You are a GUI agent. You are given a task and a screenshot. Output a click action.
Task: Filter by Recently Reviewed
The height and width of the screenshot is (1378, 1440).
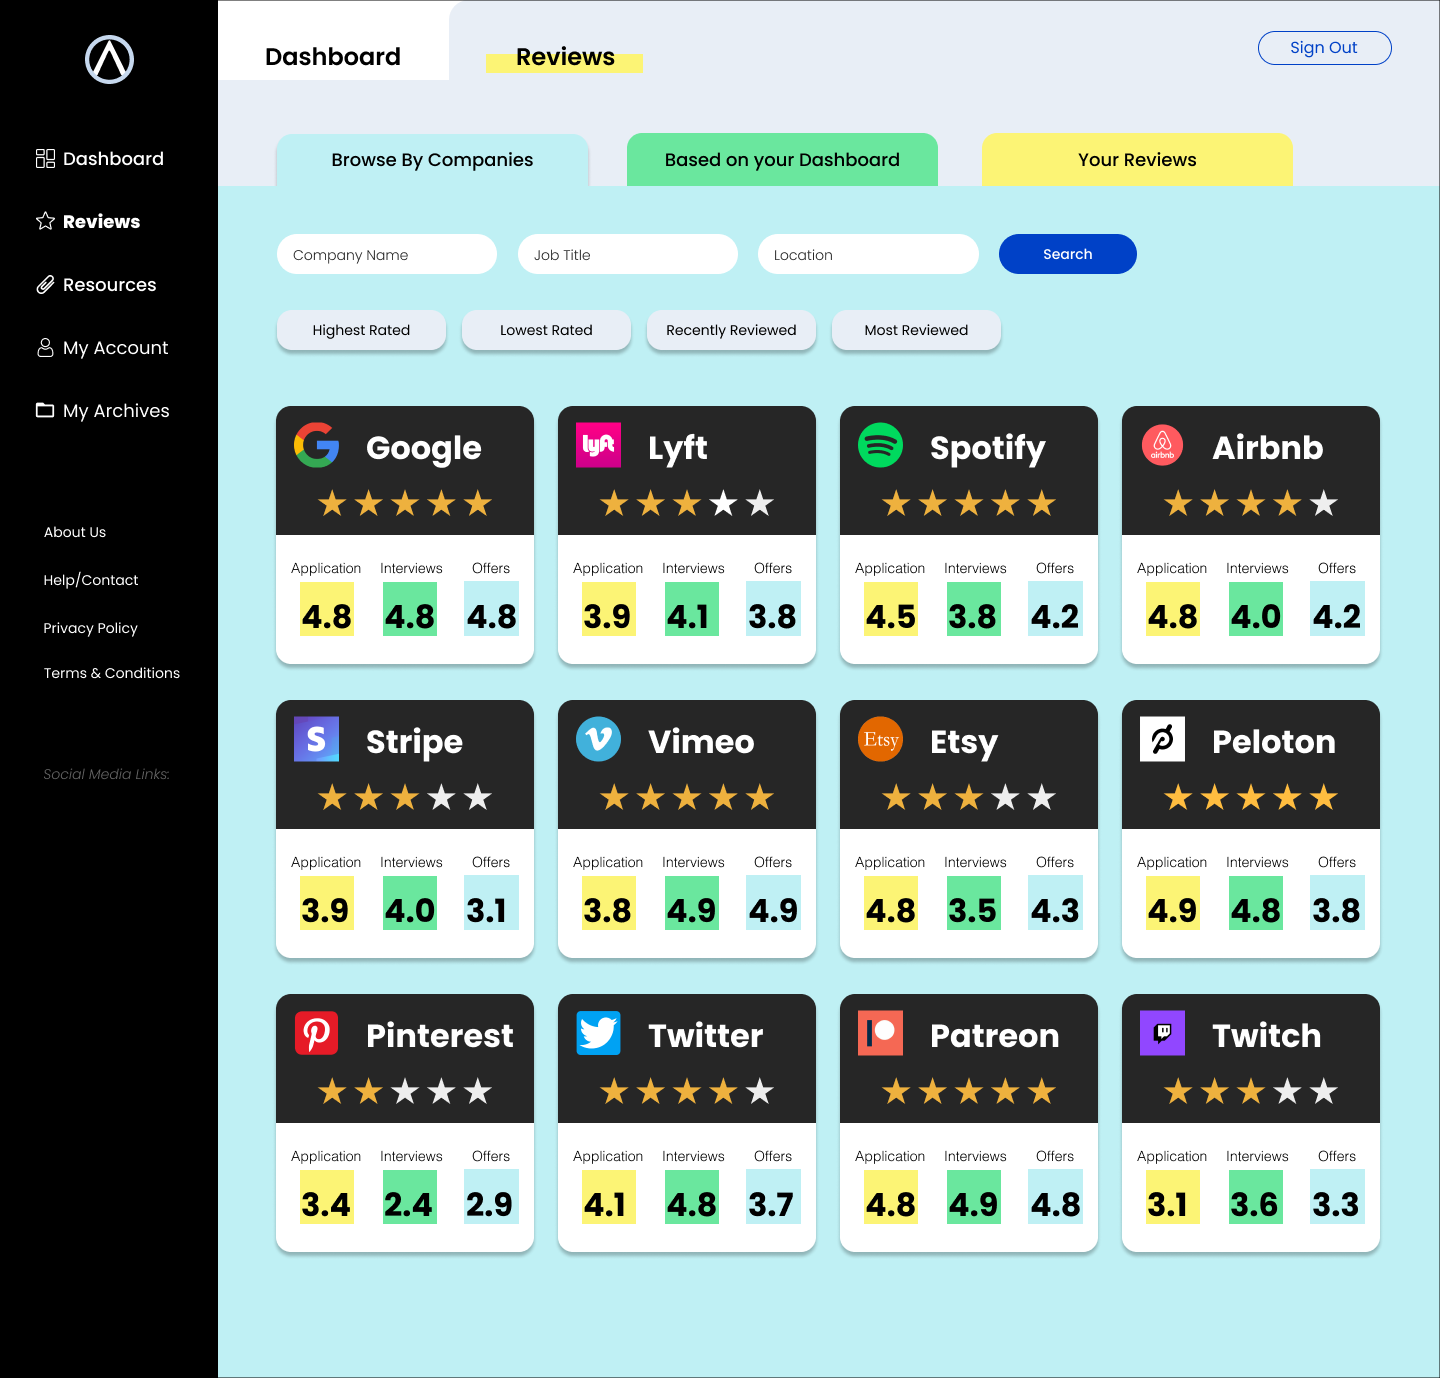click(731, 330)
